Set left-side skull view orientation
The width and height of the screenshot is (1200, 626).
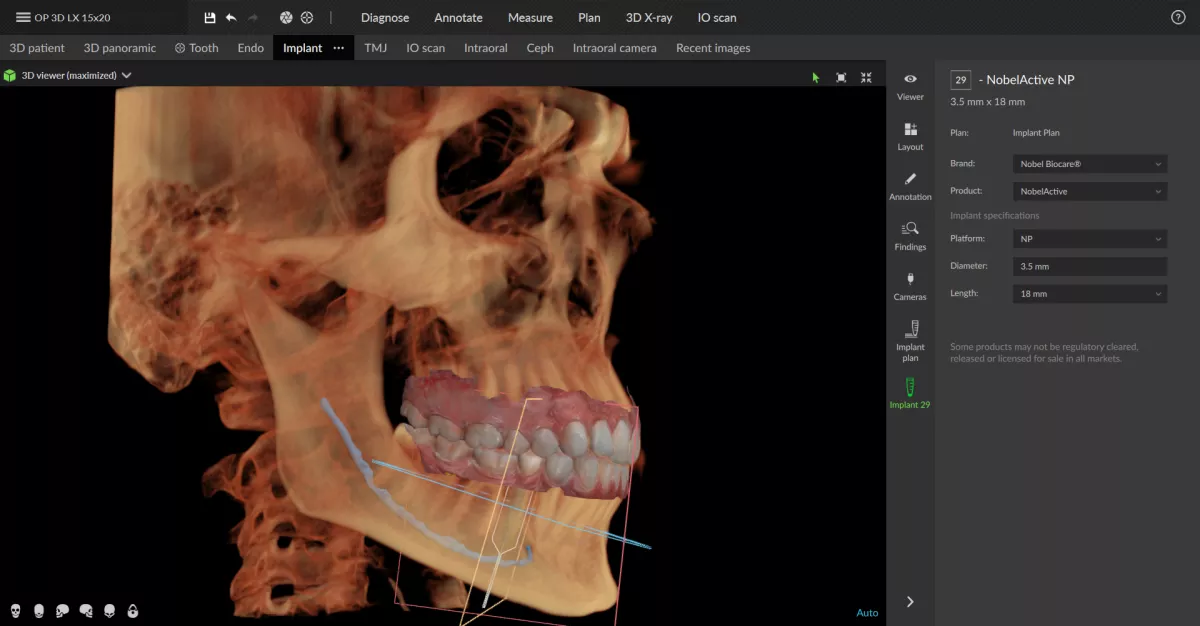pyautogui.click(x=62, y=610)
